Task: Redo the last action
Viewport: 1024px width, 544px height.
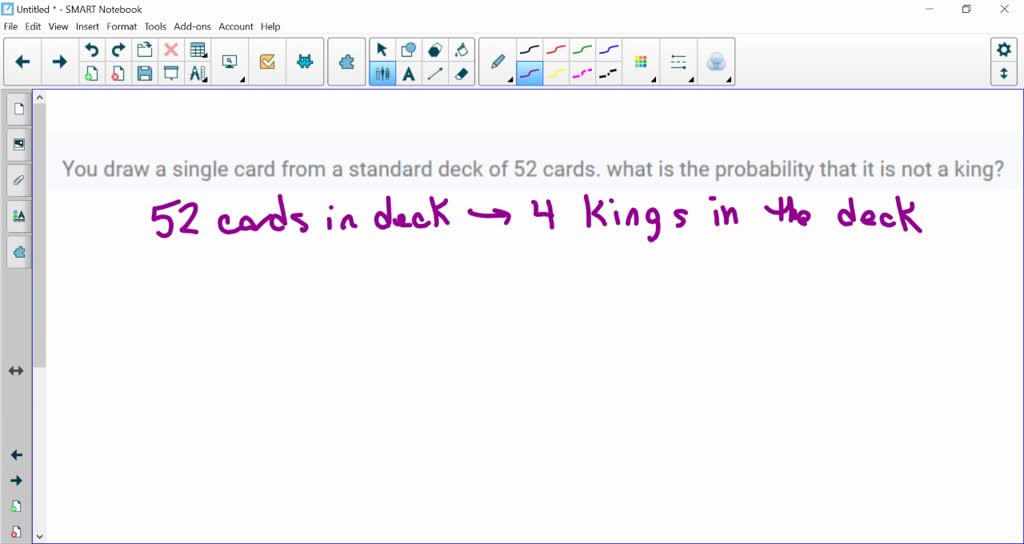Action: (118, 50)
